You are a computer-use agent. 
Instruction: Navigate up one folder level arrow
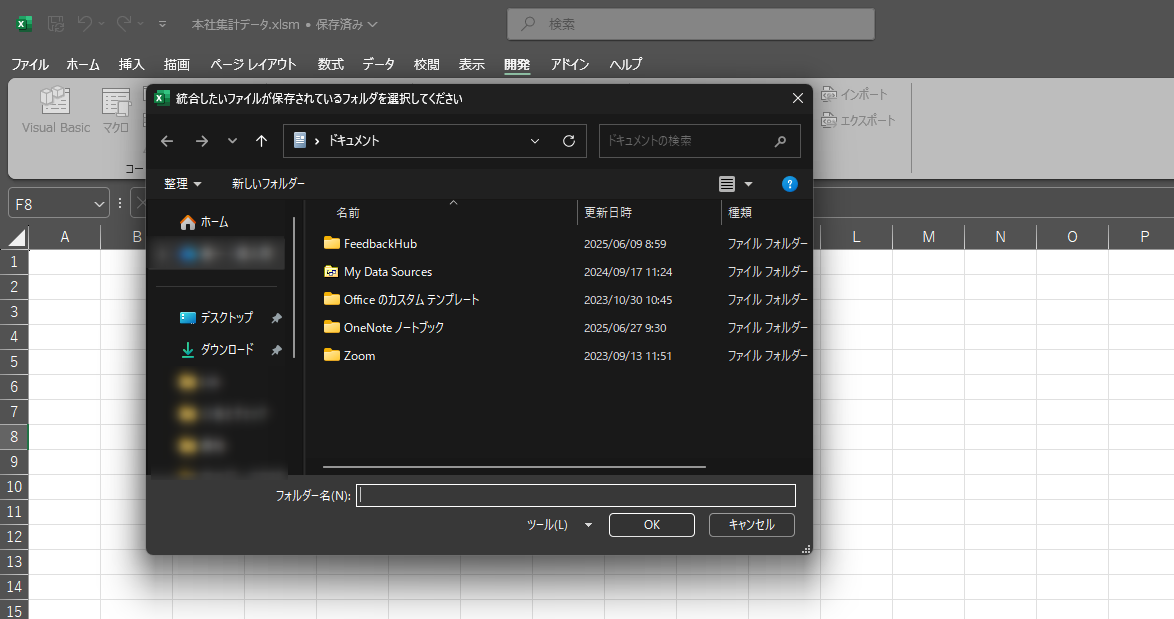pyautogui.click(x=261, y=141)
